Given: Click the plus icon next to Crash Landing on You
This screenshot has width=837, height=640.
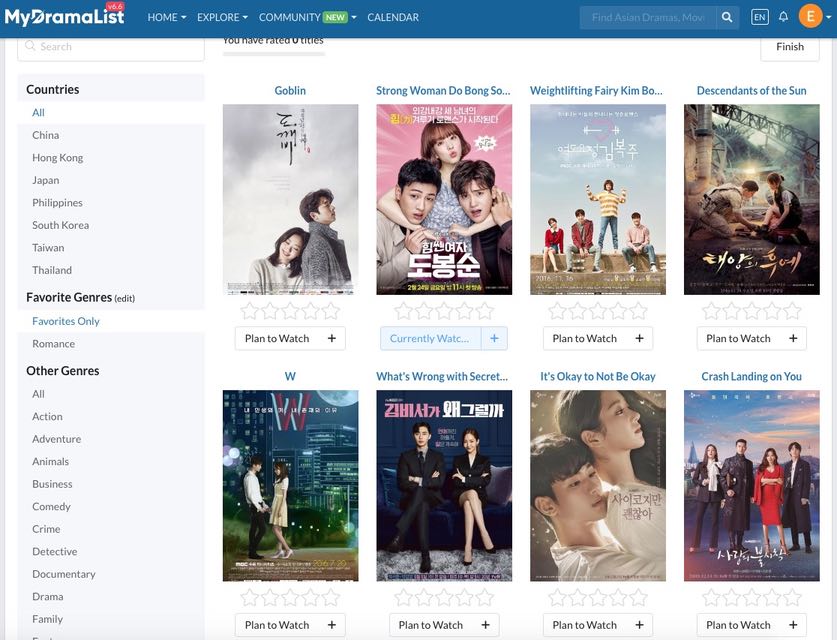Looking at the screenshot, I should click(x=792, y=623).
